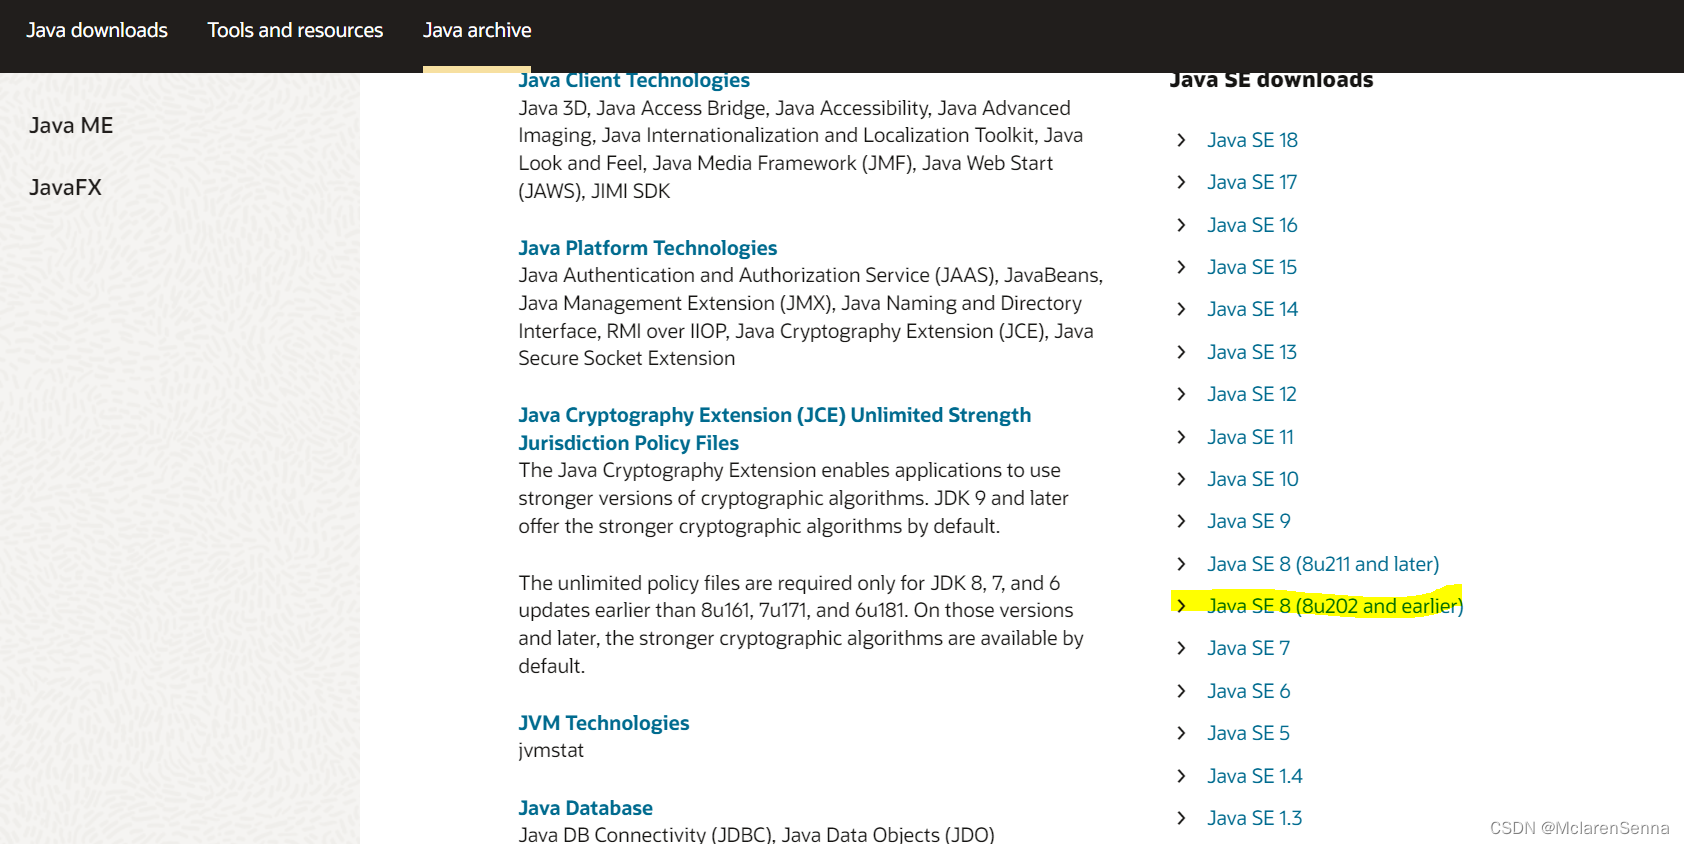The width and height of the screenshot is (1684, 844).
Task: Switch to Tools and resources tab
Action: [295, 30]
